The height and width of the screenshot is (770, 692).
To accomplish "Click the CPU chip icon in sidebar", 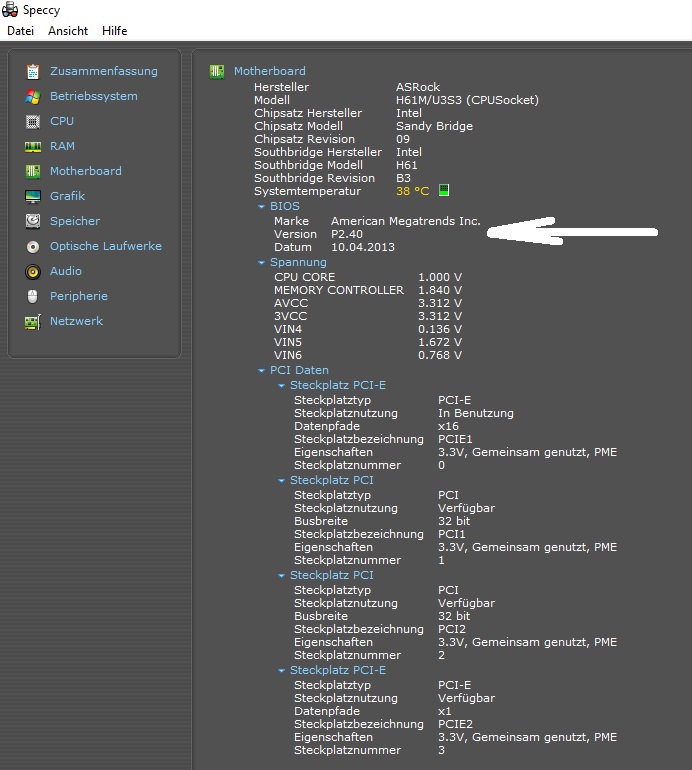I will [x=33, y=122].
